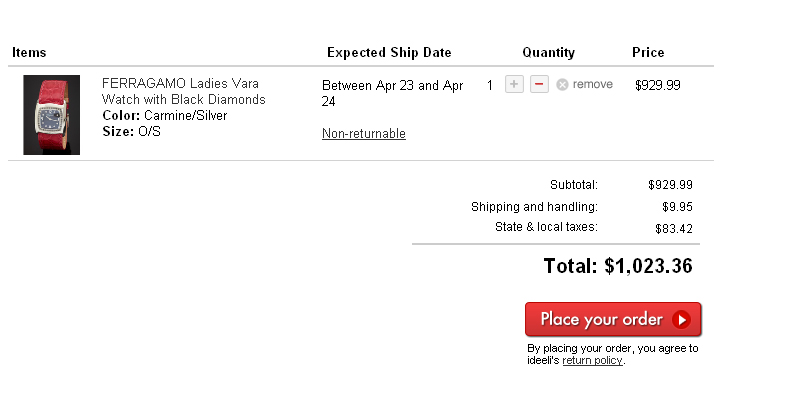The image size is (791, 401).
Task: Click the Shipping and handling label
Action: pyautogui.click(x=534, y=207)
